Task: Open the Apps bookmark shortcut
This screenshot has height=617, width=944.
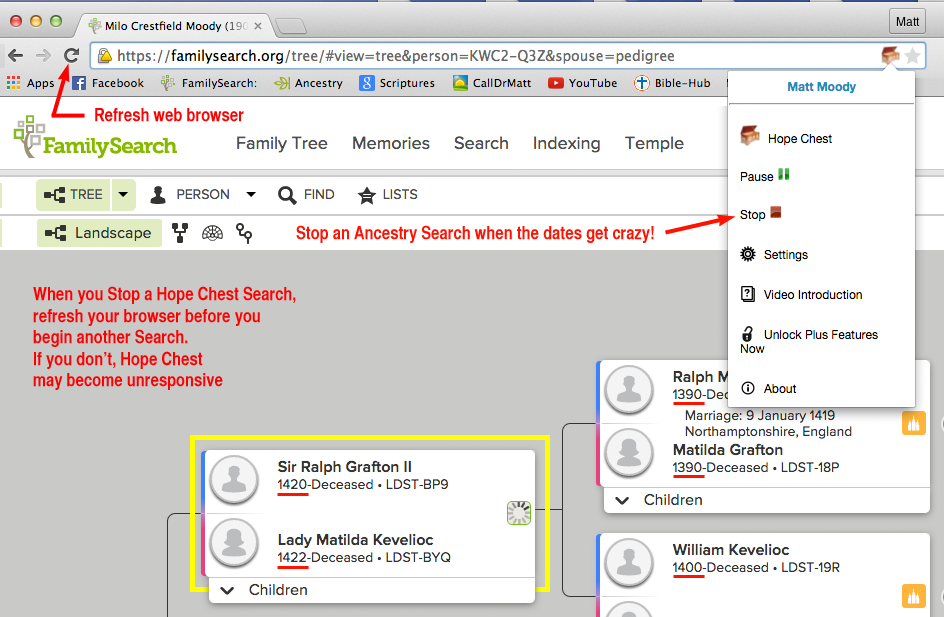Action: click(30, 83)
